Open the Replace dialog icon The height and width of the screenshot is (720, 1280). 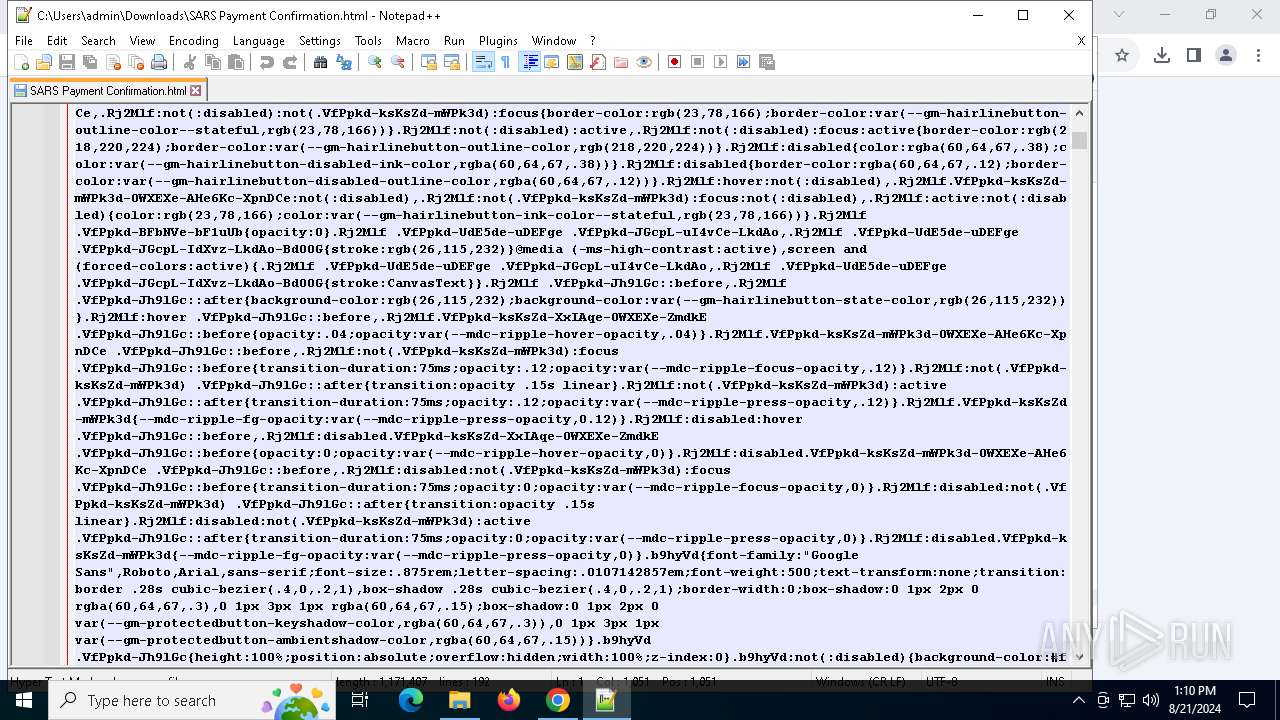[344, 62]
